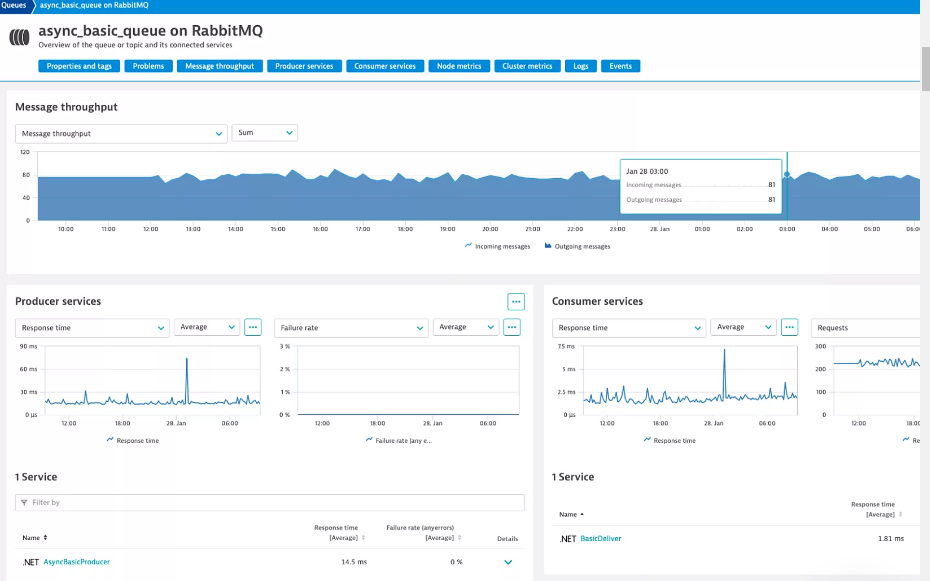Image resolution: width=930 pixels, height=581 pixels.
Task: Go to Producer services section
Action: (304, 66)
